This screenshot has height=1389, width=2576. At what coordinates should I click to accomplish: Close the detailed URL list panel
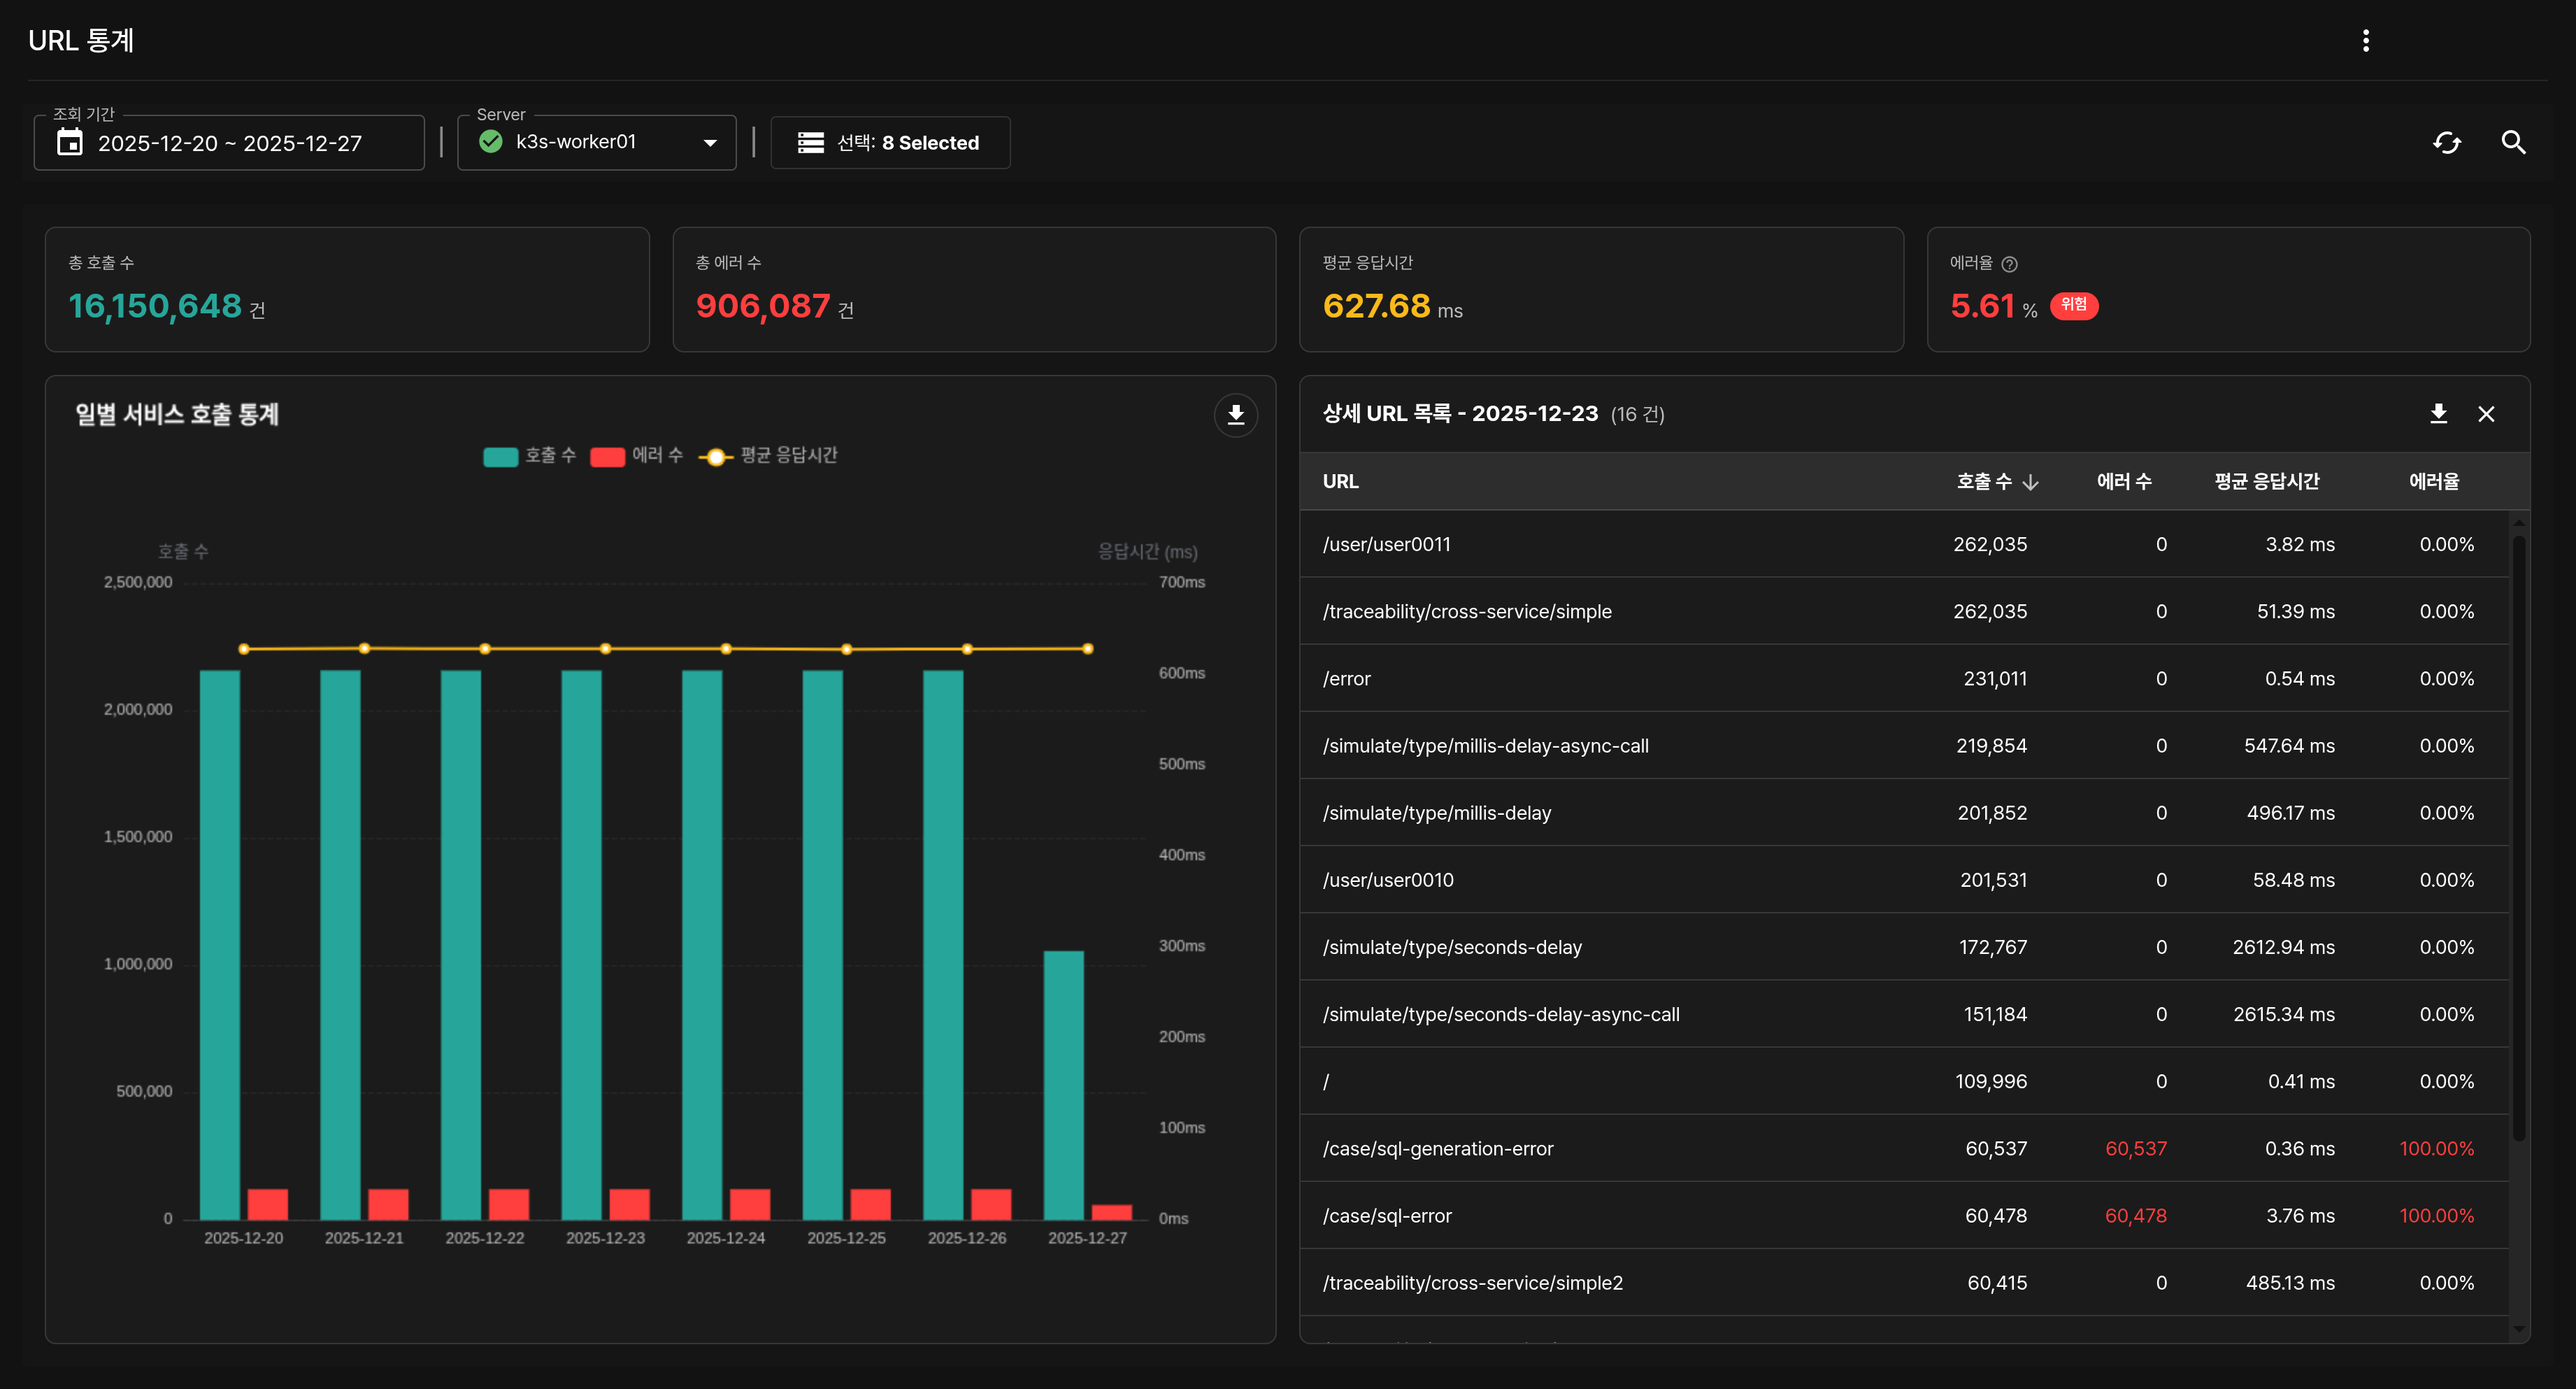[x=2486, y=414]
